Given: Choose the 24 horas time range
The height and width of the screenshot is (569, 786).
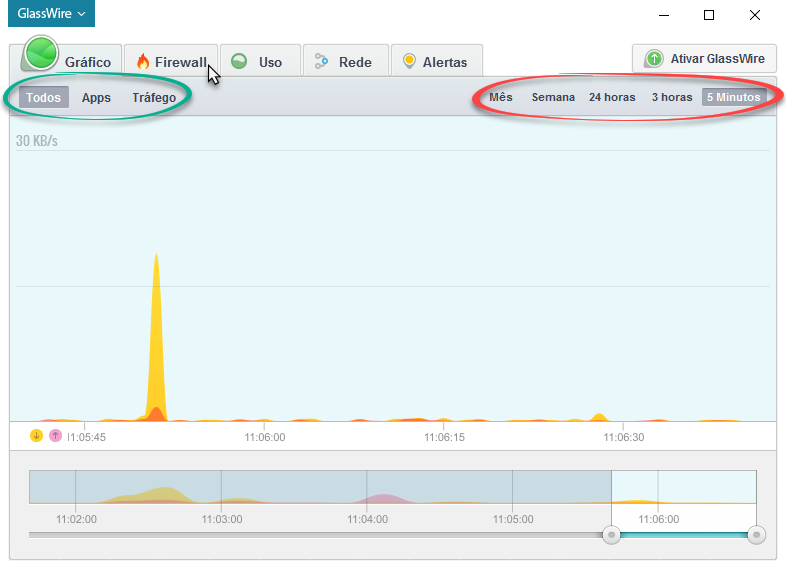Looking at the screenshot, I should [612, 97].
